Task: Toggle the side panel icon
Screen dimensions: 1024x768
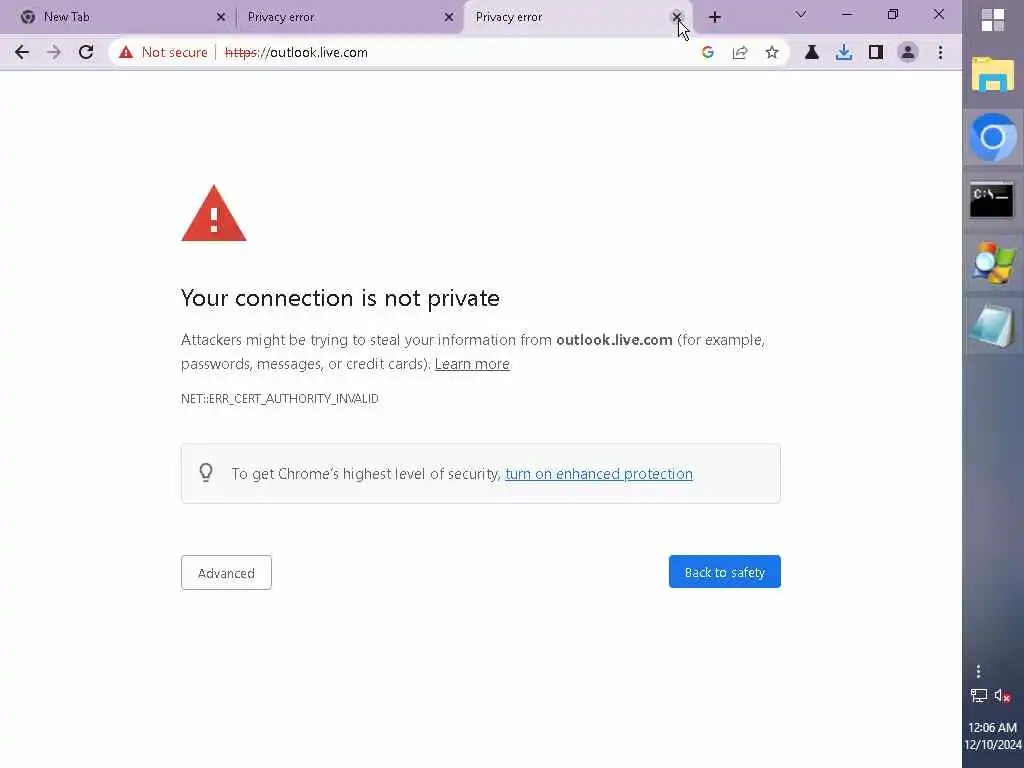Action: (x=876, y=52)
